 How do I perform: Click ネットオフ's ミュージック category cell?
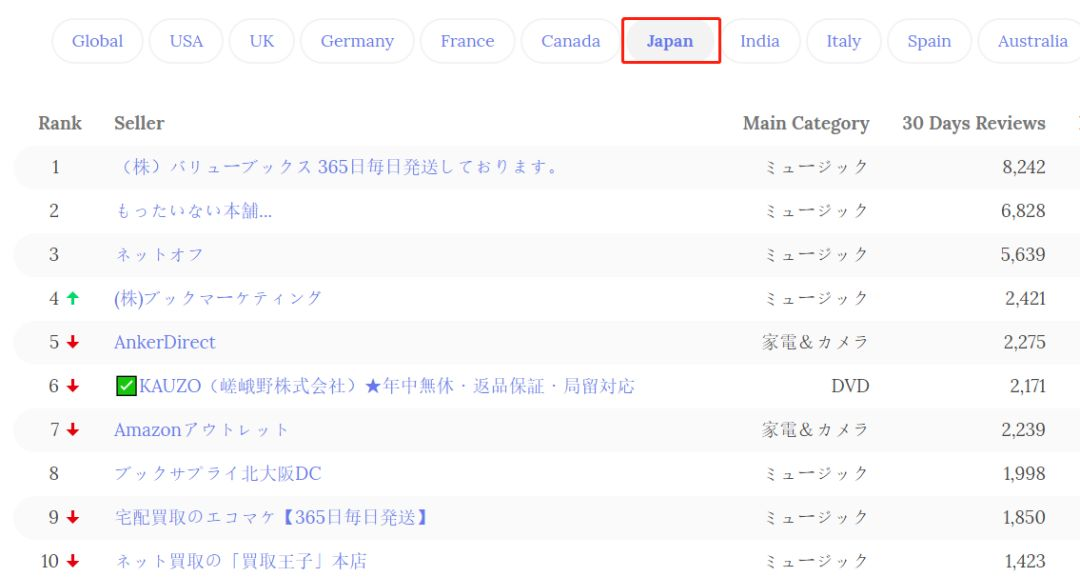pos(817,255)
